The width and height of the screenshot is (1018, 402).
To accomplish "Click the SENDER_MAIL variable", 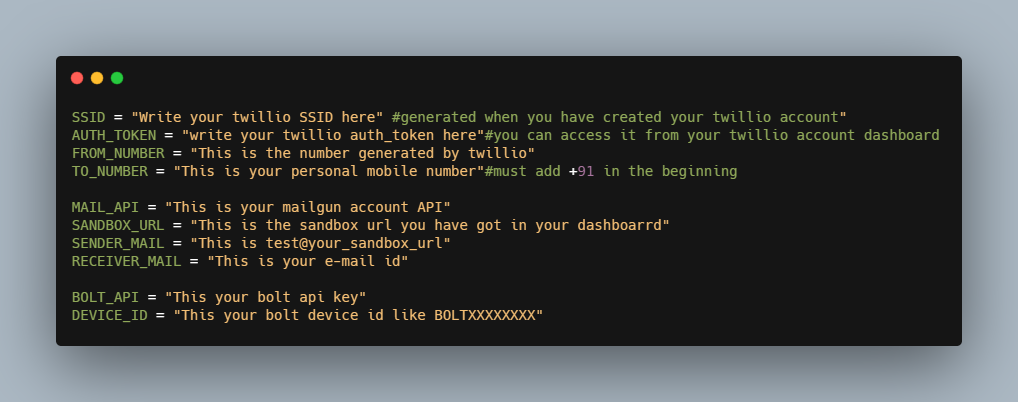I will pyautogui.click(x=118, y=243).
